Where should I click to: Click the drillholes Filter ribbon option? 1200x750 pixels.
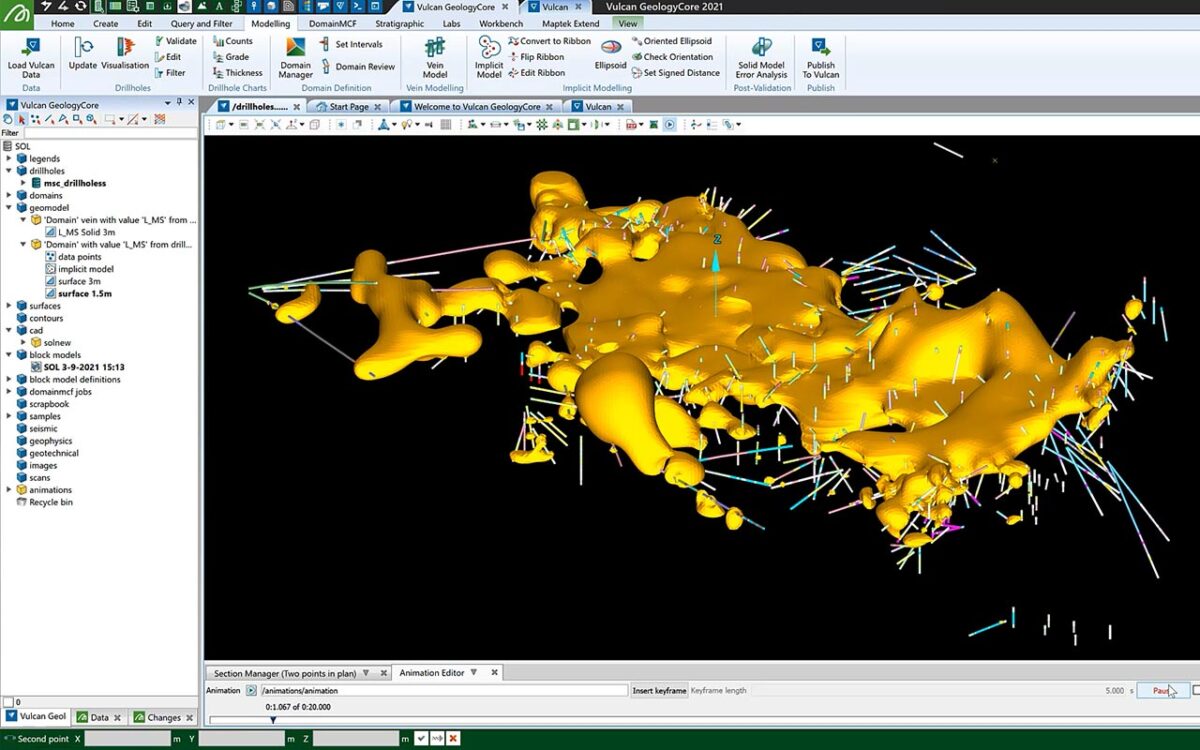169,73
